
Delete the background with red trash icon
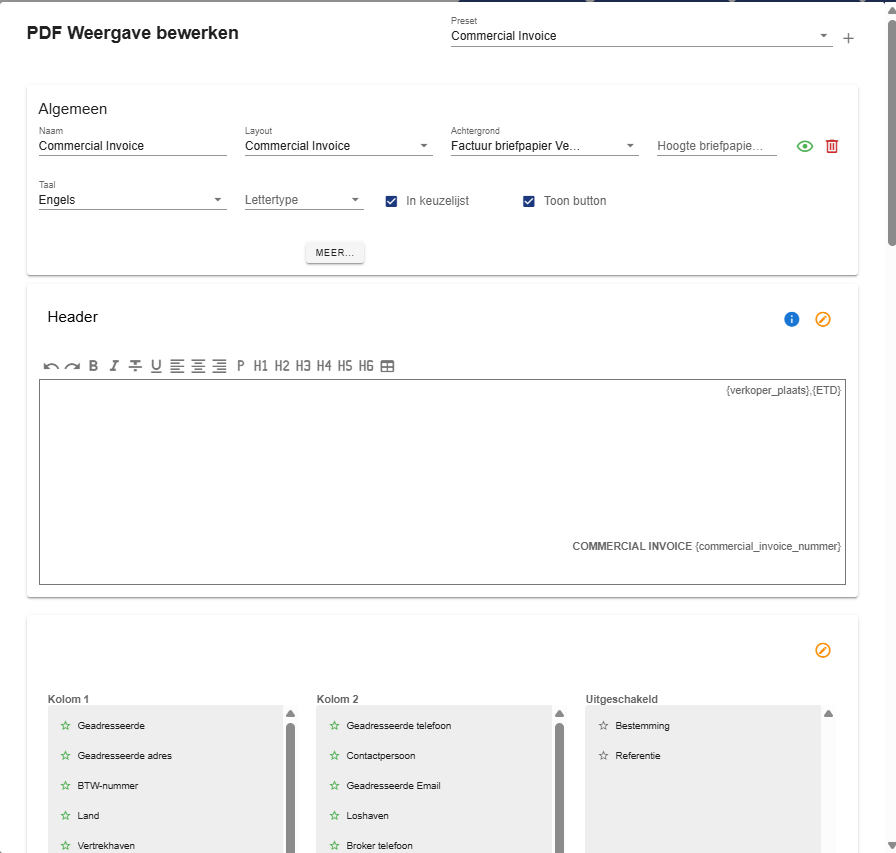832,146
